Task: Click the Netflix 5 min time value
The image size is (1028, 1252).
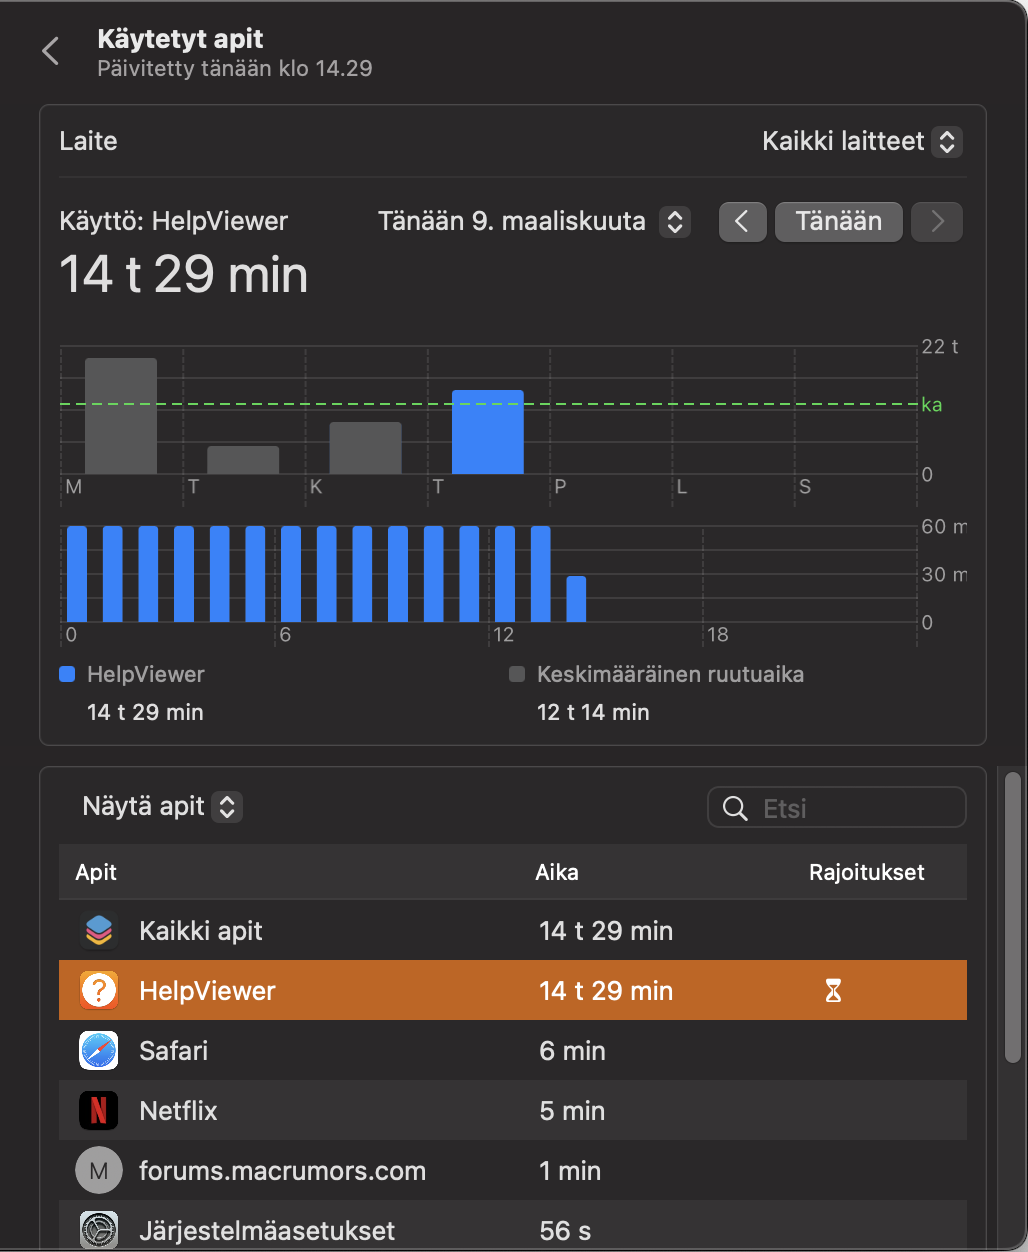Action: coord(572,1110)
